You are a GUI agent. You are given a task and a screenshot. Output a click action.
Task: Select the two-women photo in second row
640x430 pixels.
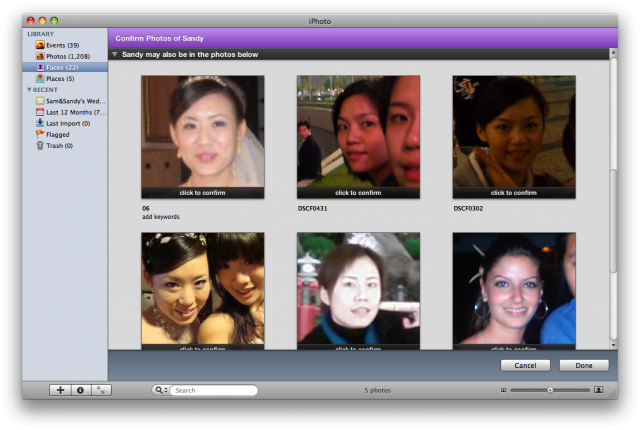click(x=202, y=289)
